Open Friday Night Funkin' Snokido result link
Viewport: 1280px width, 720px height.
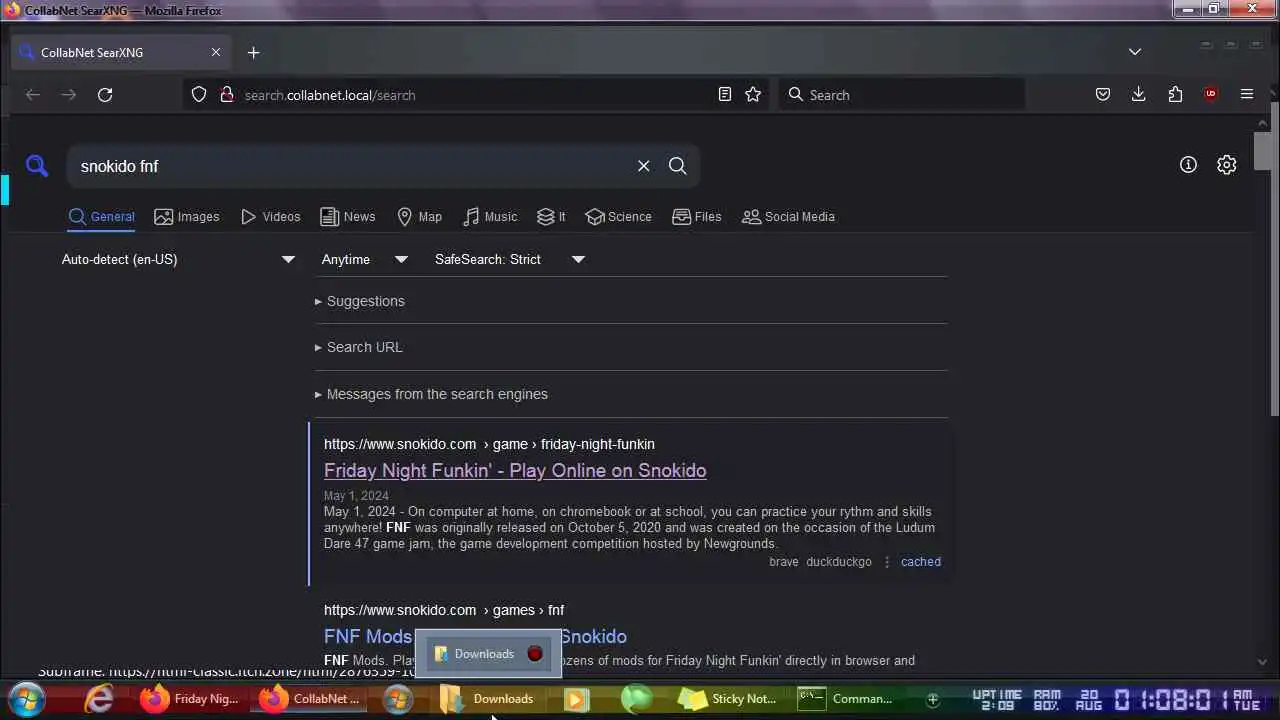pos(515,470)
